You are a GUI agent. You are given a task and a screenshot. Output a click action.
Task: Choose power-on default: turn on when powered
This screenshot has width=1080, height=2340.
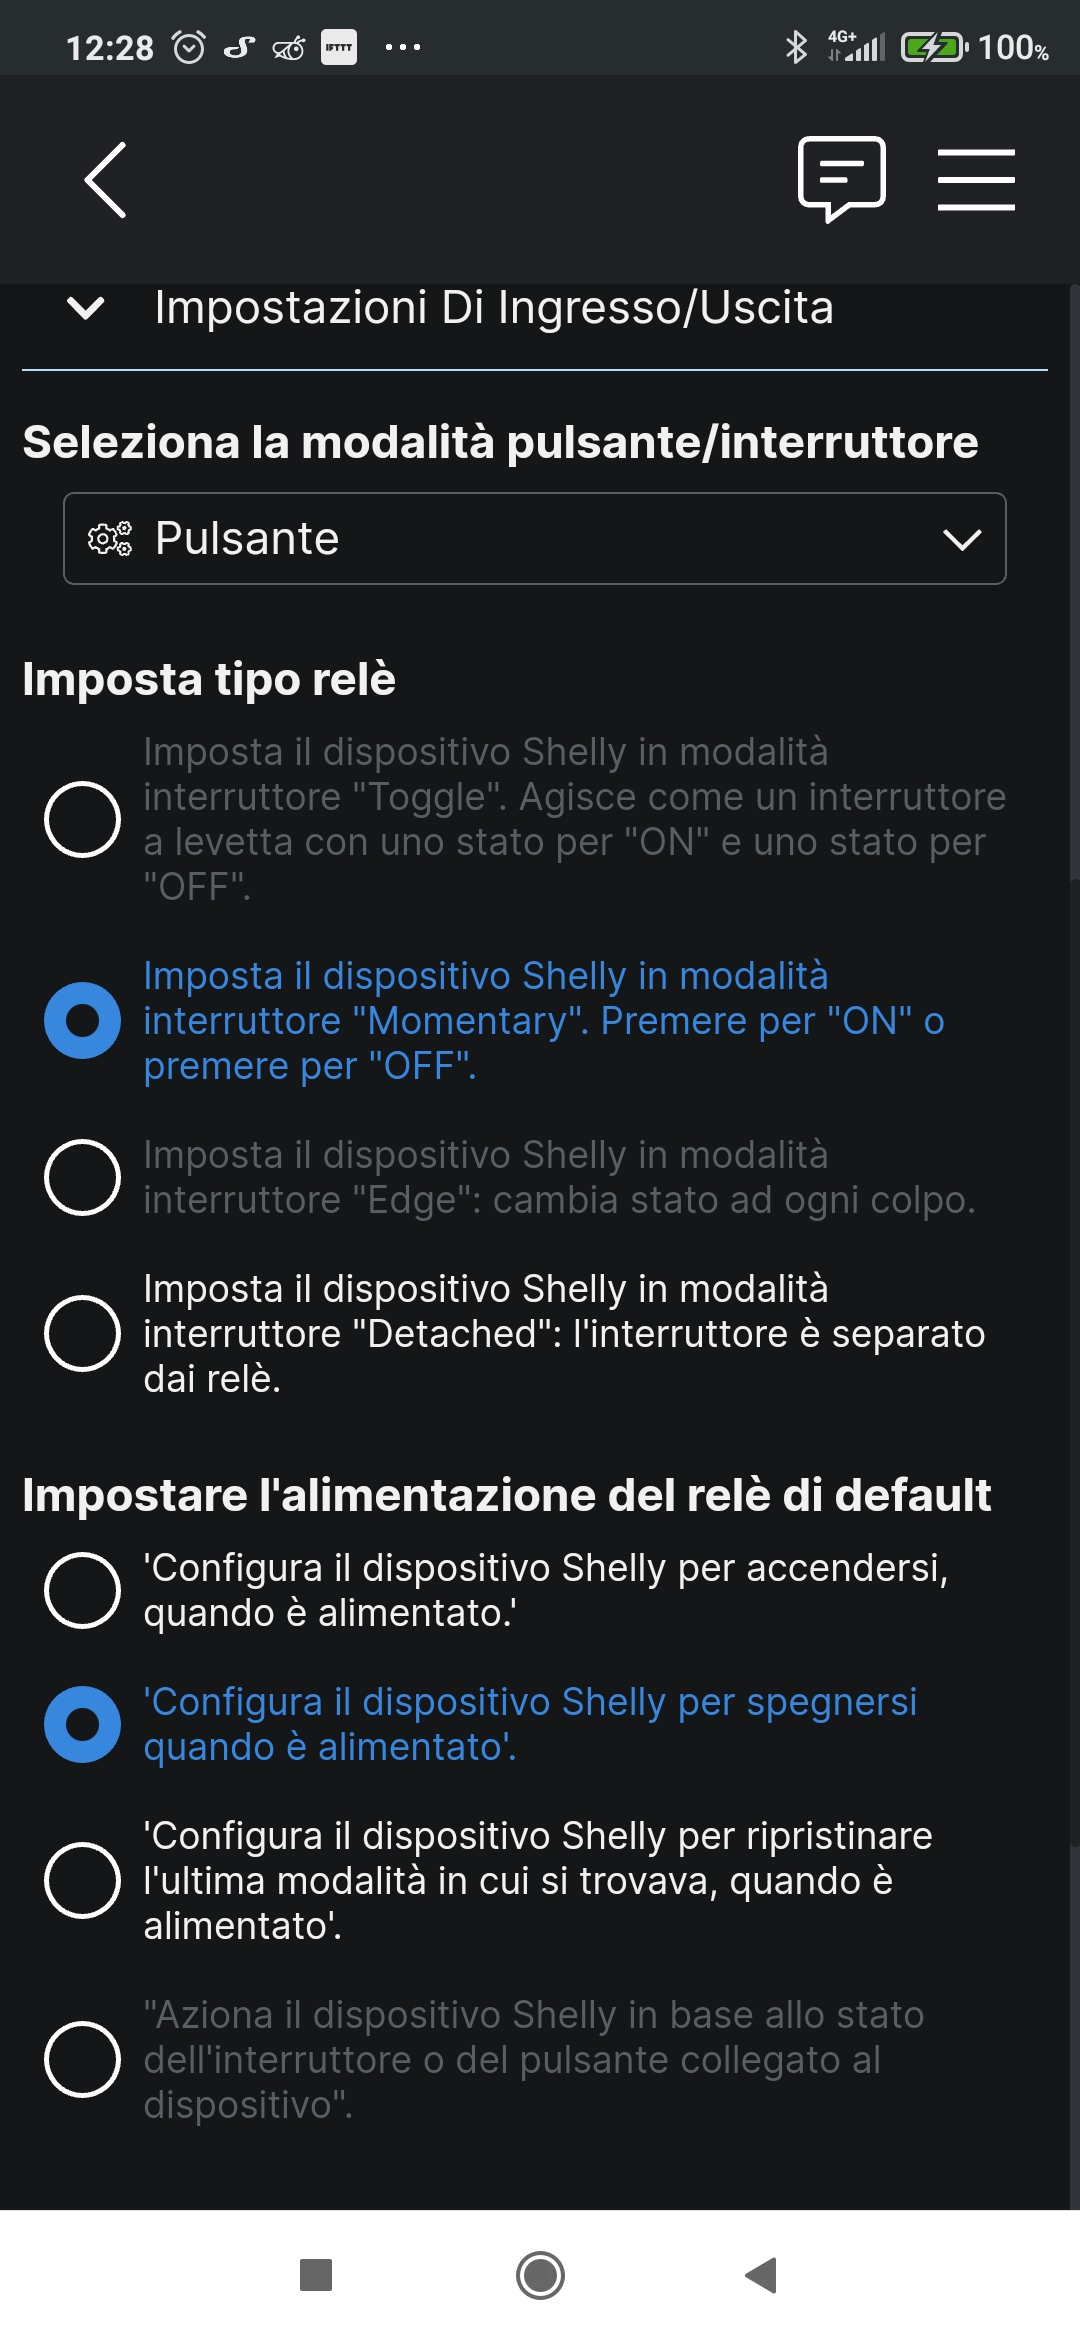(83, 1591)
